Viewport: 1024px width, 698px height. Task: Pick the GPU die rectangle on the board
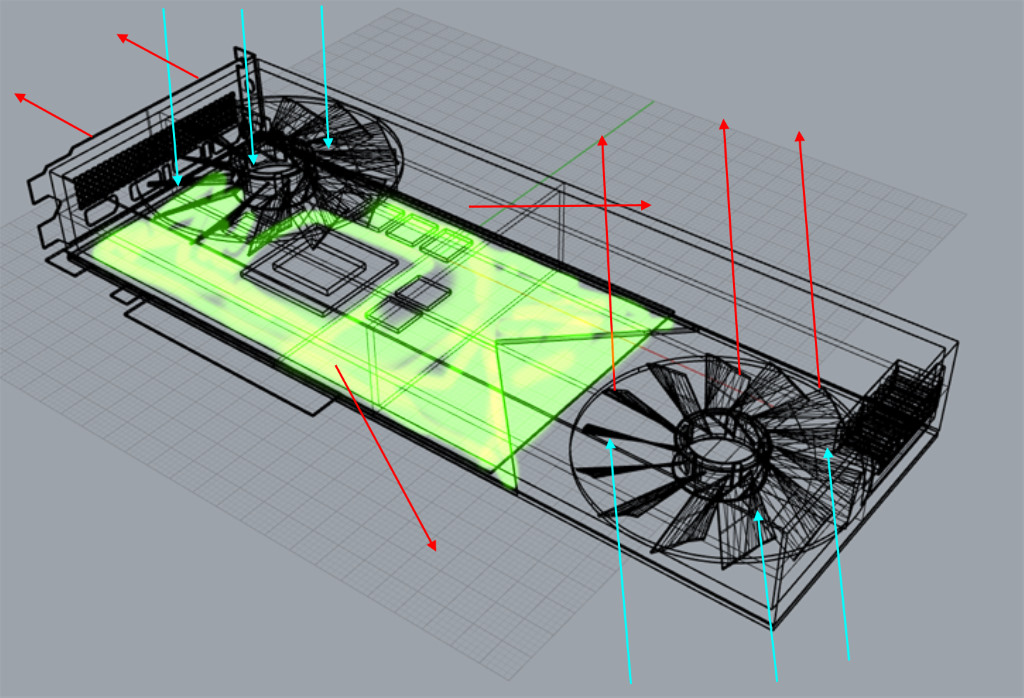[319, 267]
